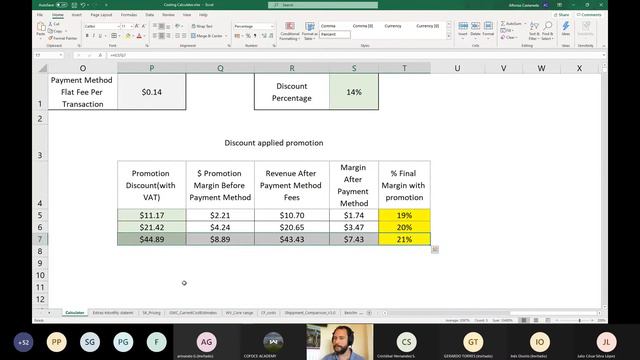Open the font size dropdown

(x=132, y=26)
